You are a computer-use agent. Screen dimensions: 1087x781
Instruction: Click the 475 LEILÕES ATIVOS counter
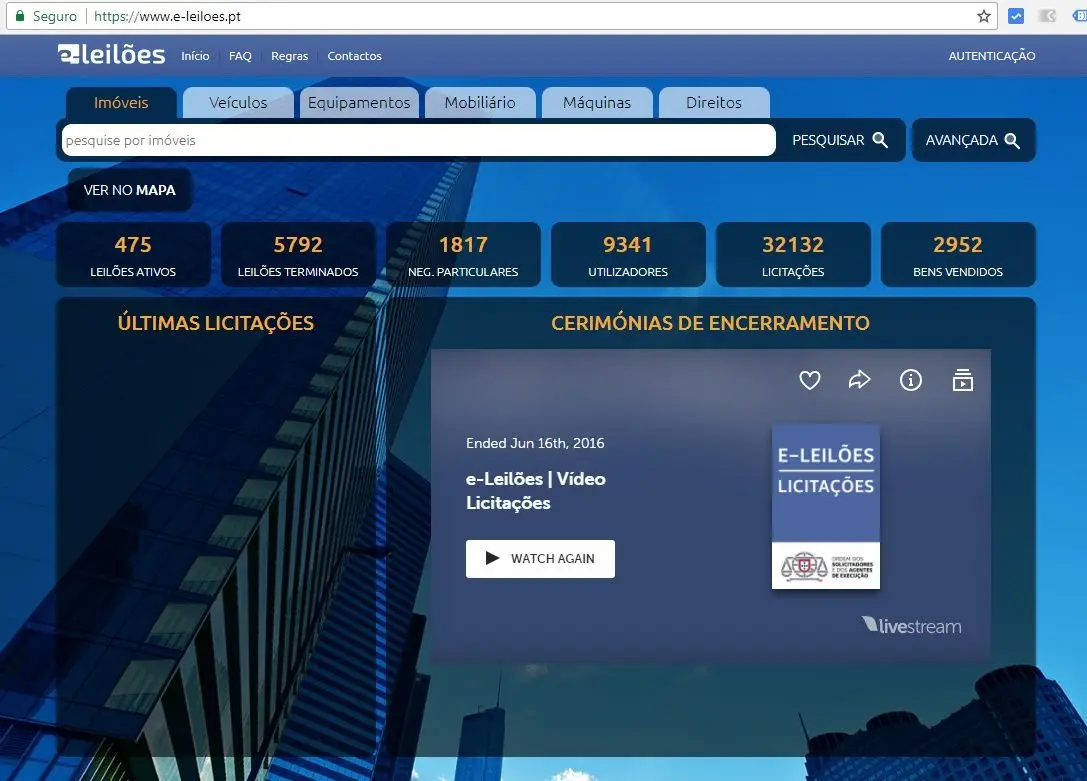(x=133, y=254)
